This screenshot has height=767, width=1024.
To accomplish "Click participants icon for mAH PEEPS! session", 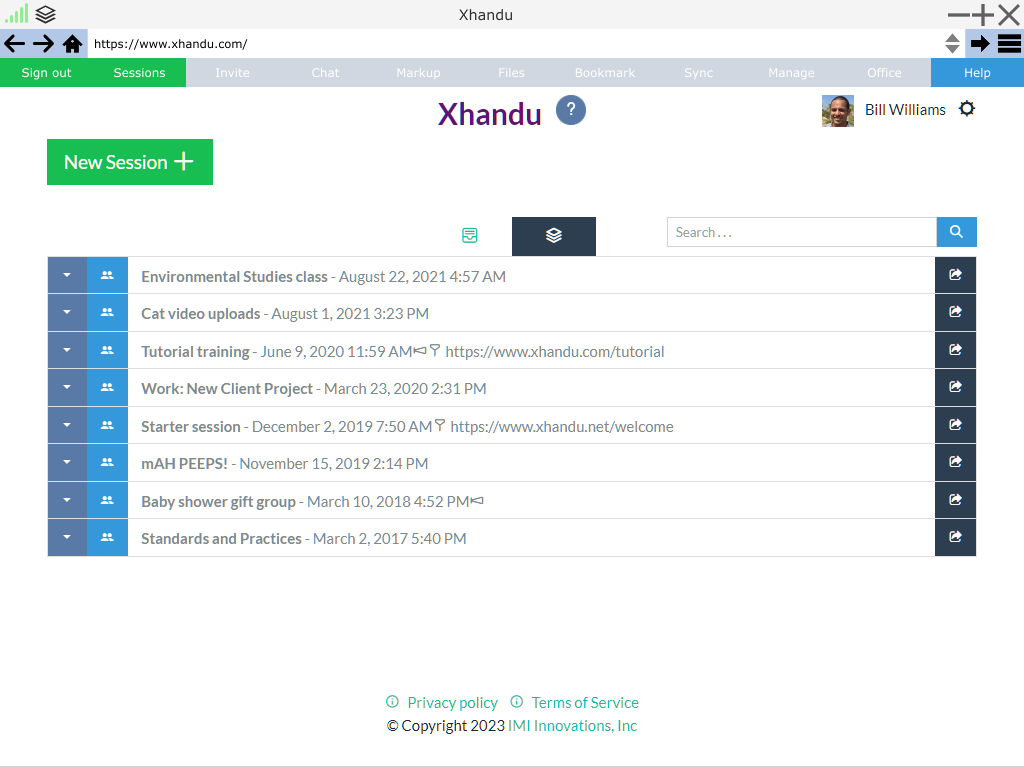I will tap(107, 463).
